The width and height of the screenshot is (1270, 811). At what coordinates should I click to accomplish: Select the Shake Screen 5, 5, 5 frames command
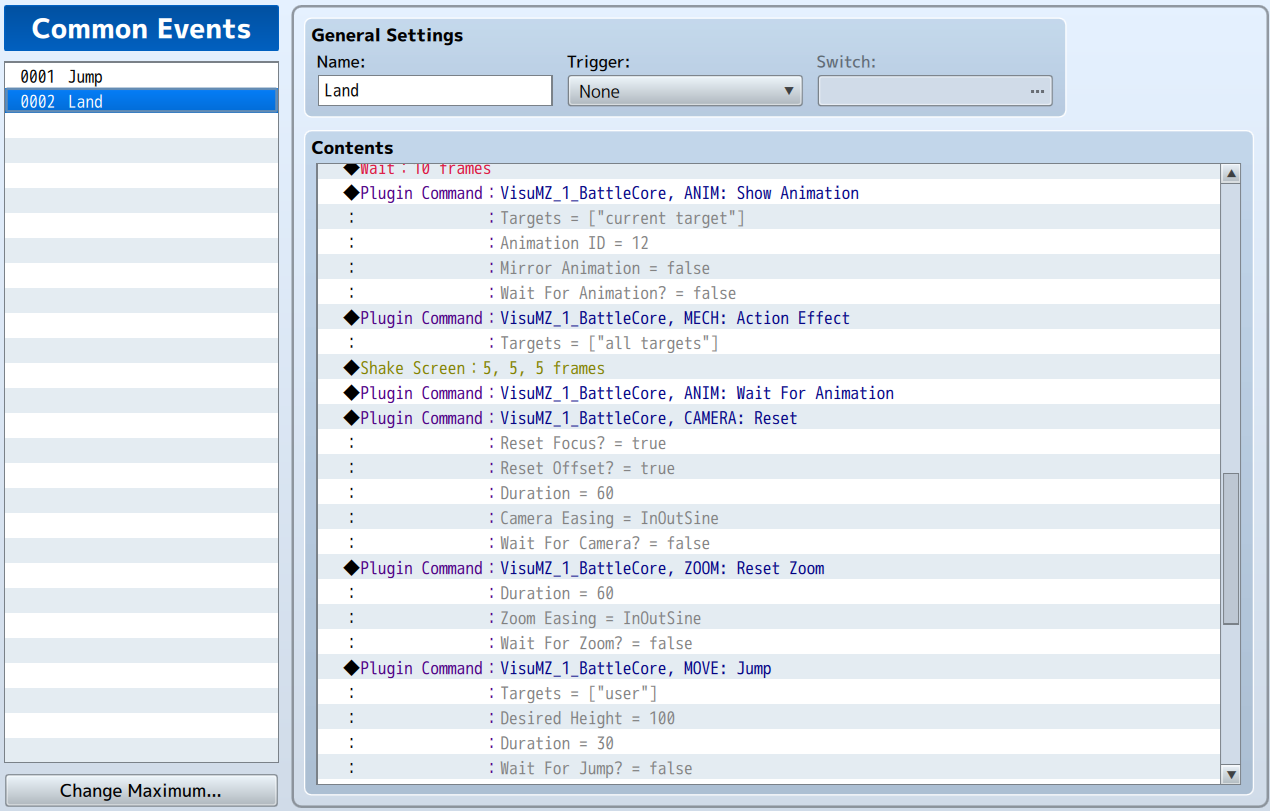coord(769,368)
